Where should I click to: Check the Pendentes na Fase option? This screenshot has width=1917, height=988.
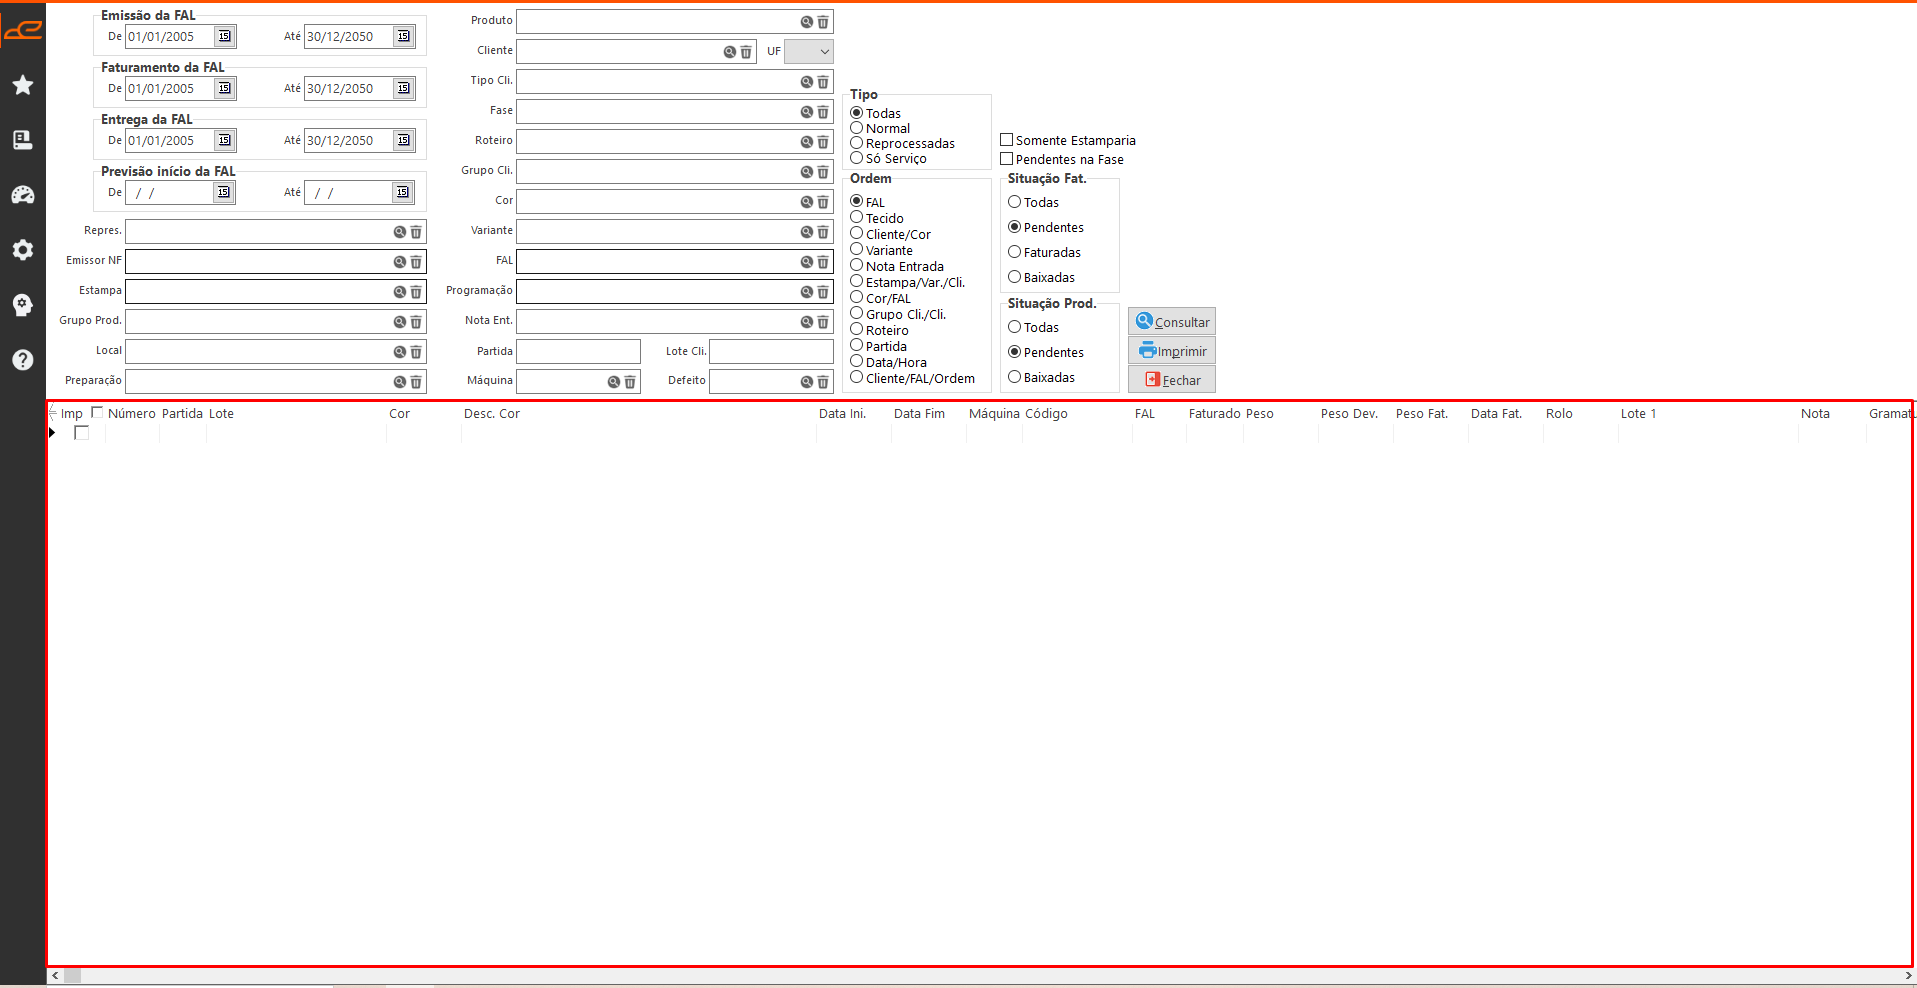coord(1007,160)
